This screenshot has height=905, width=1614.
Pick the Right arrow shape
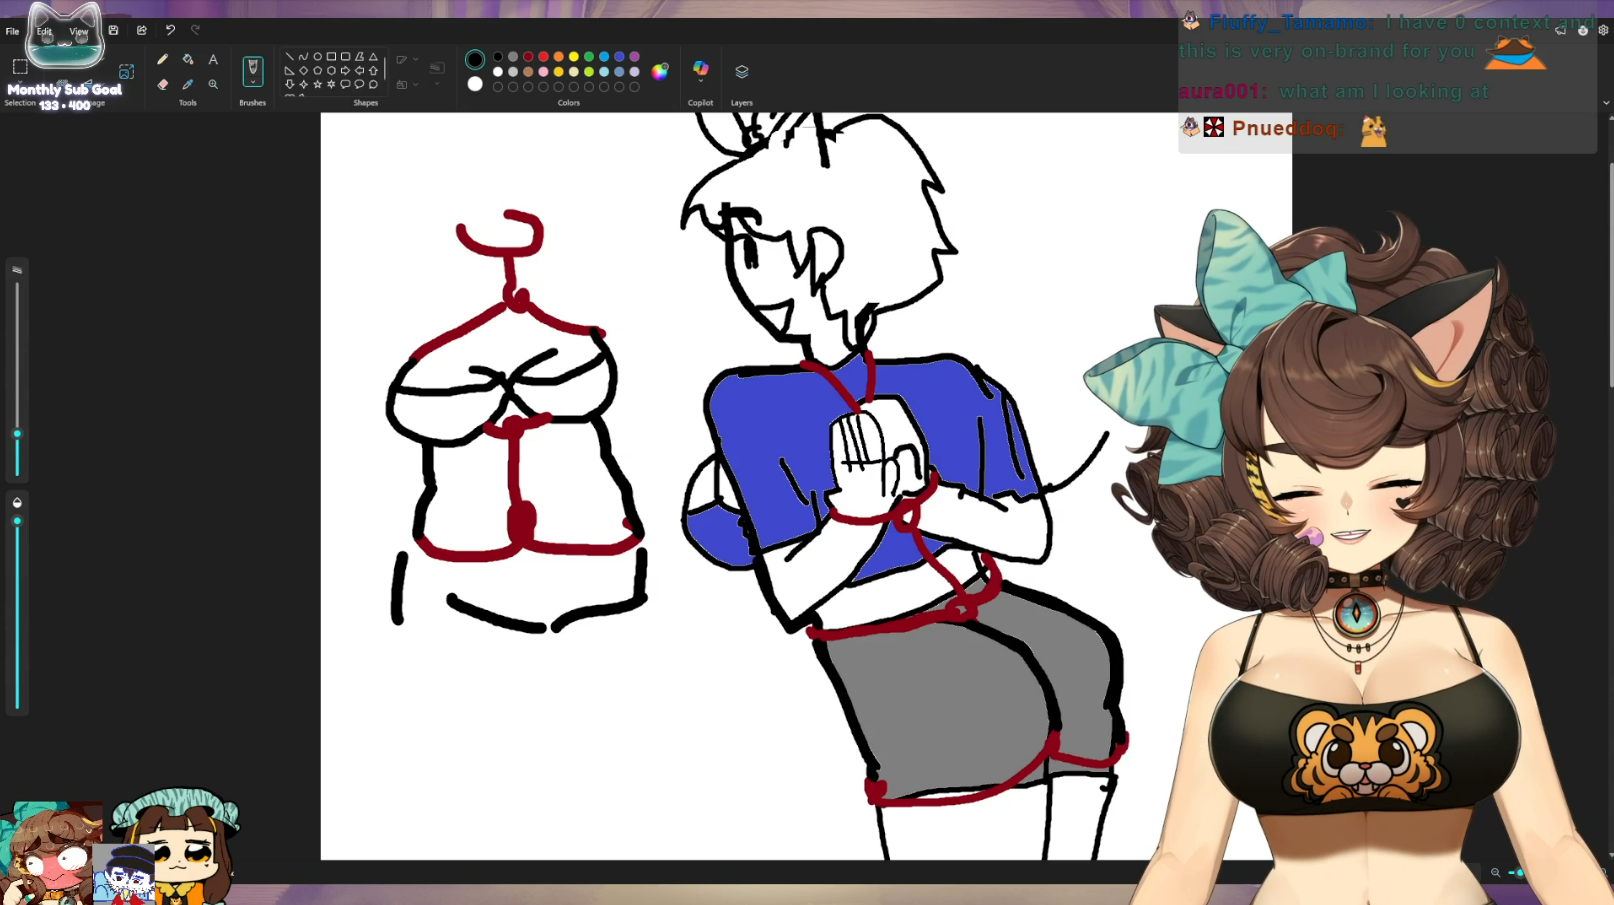pos(345,71)
